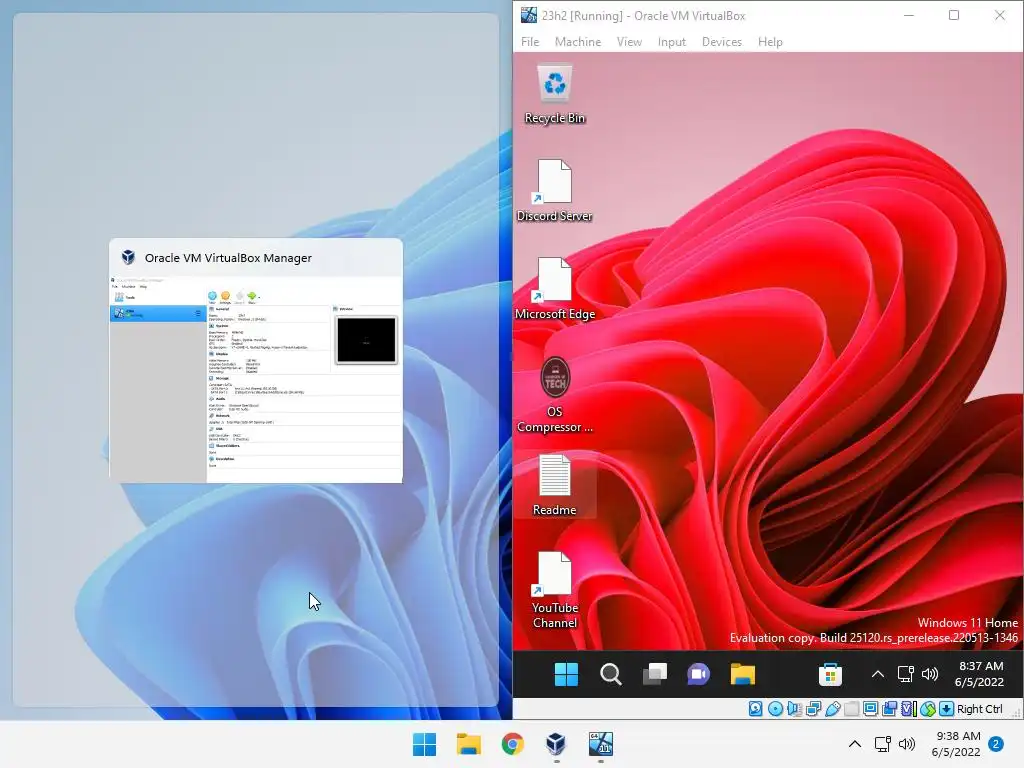Maximize the 23h2 VirtualBox window
1024x768 pixels.
pyautogui.click(x=954, y=15)
